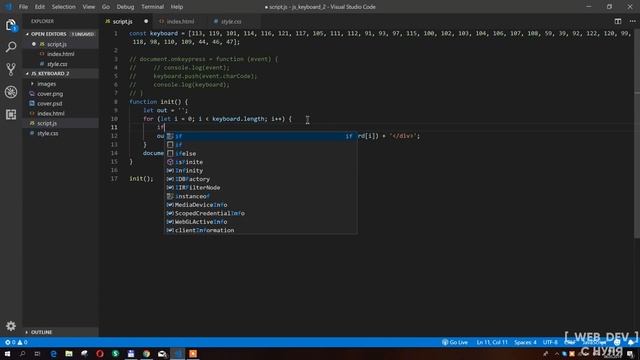Click the errors and warnings status indicator
This screenshot has height=360, width=640.
(16, 342)
